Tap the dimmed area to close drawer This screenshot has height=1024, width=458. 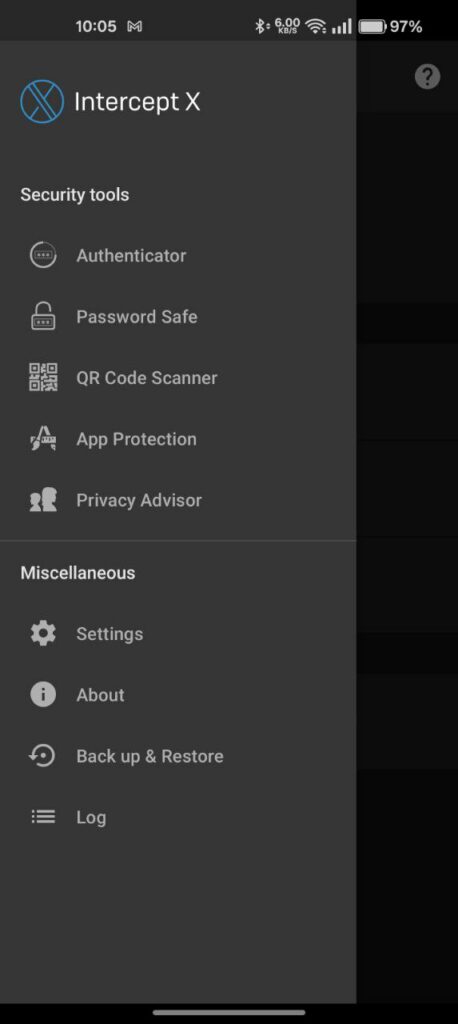[407, 522]
